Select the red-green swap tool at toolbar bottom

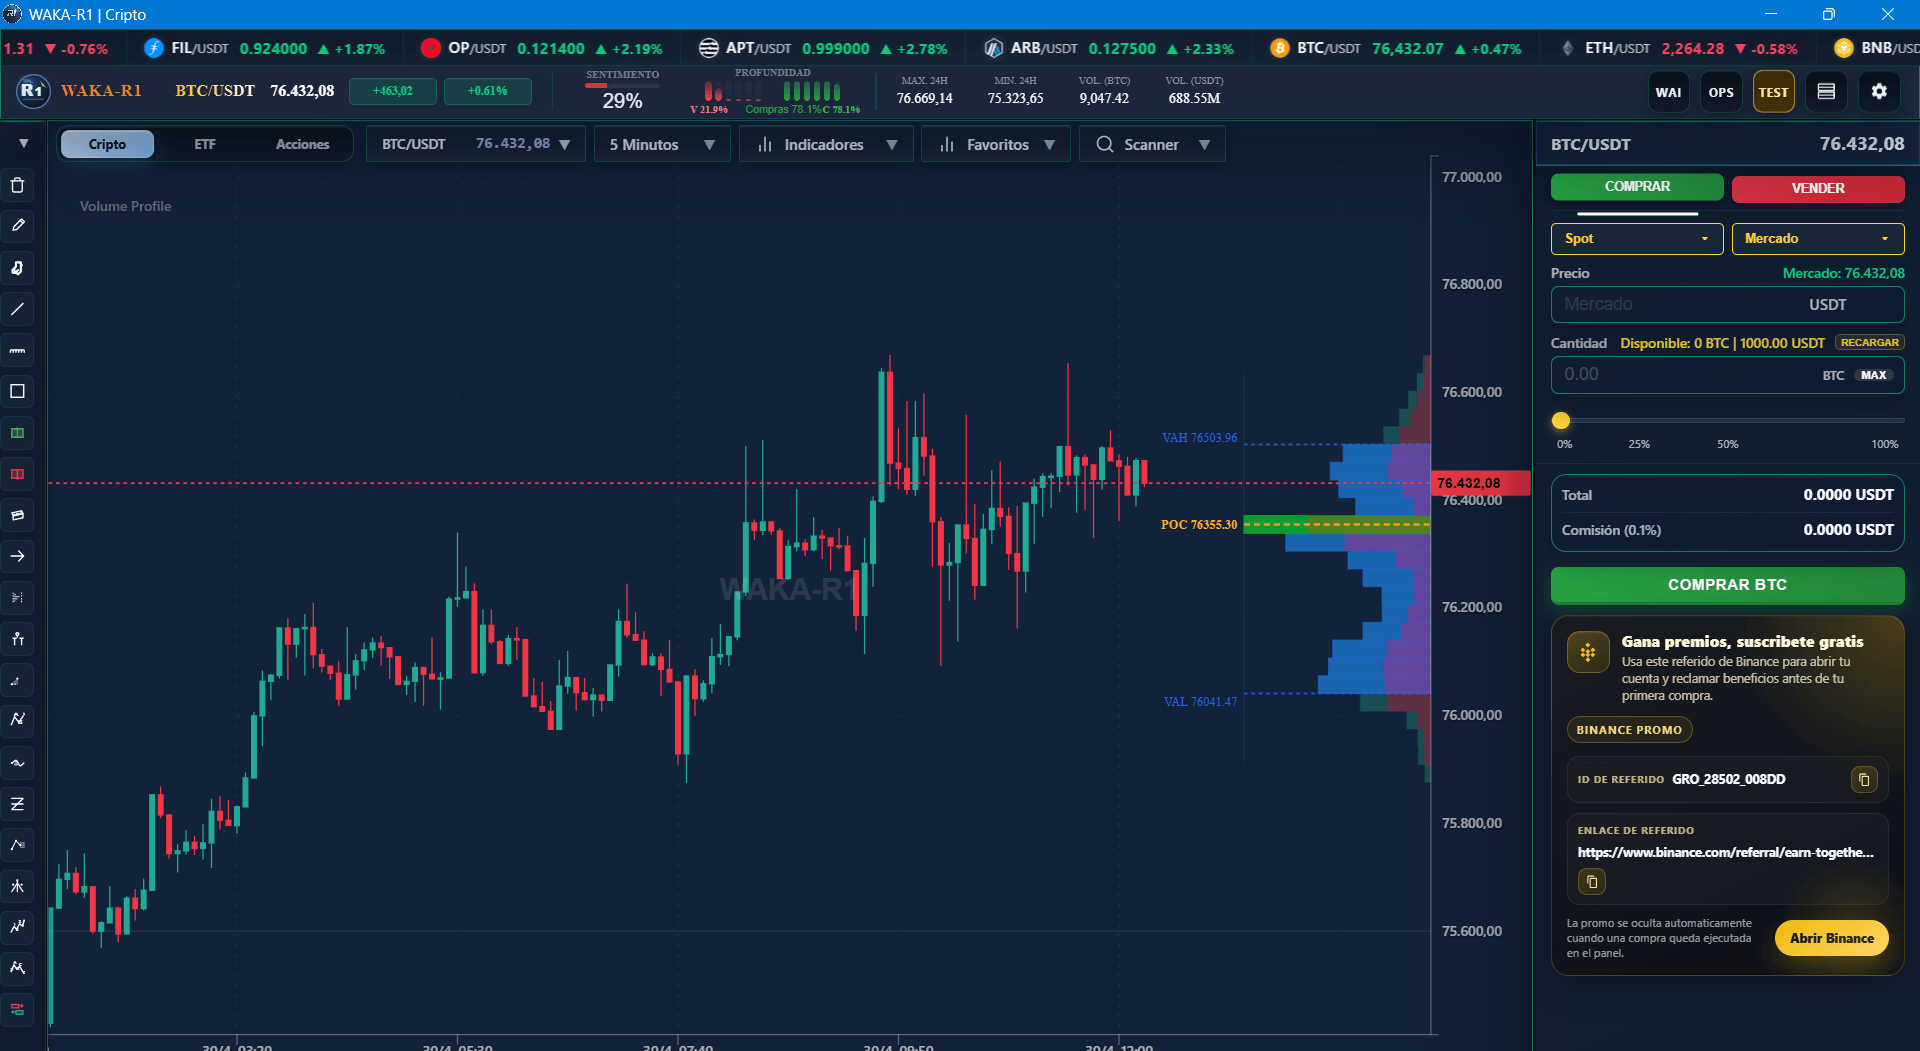[x=17, y=1009]
